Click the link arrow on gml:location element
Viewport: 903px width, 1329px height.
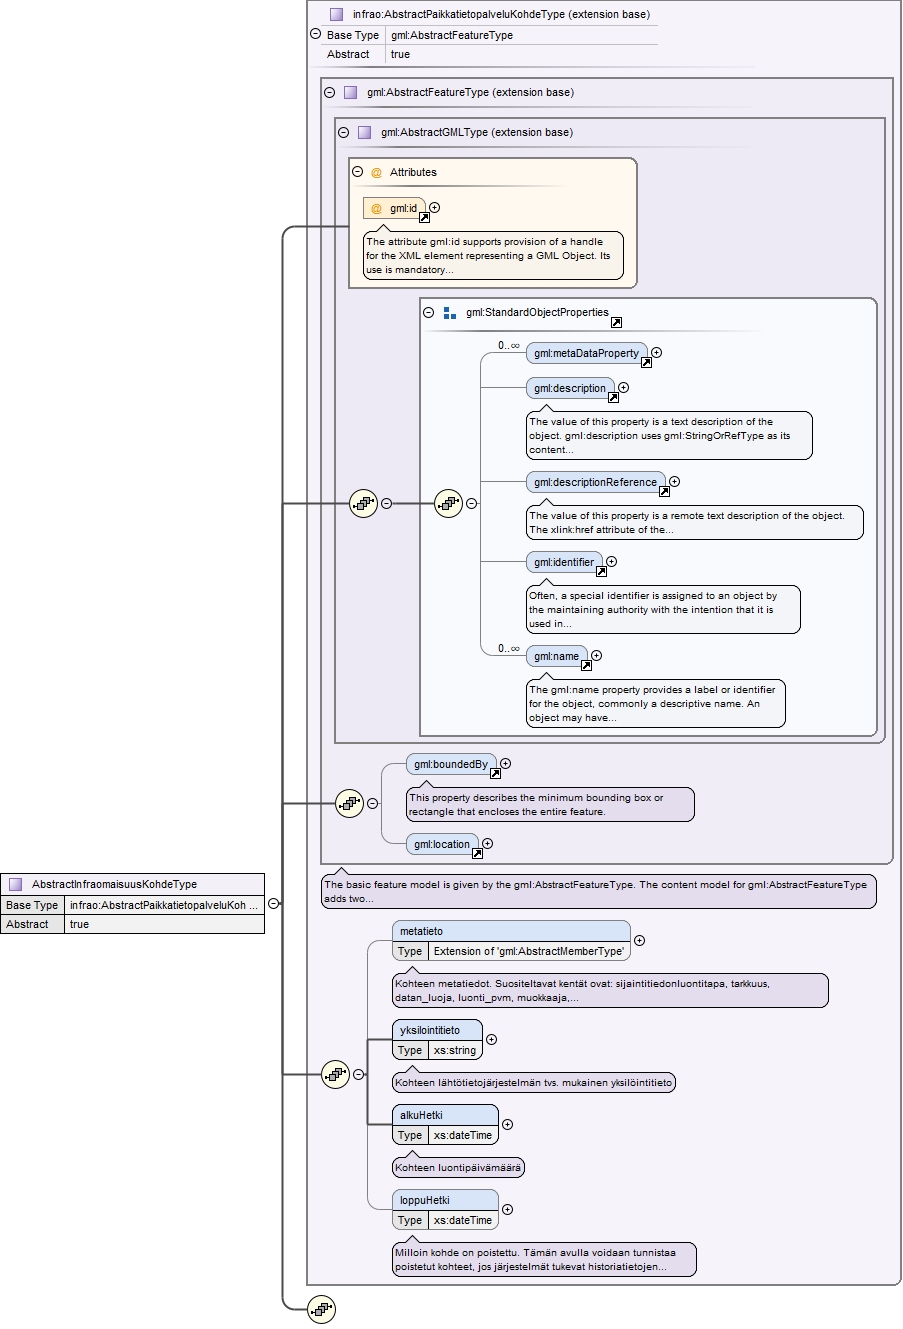pos(477,853)
